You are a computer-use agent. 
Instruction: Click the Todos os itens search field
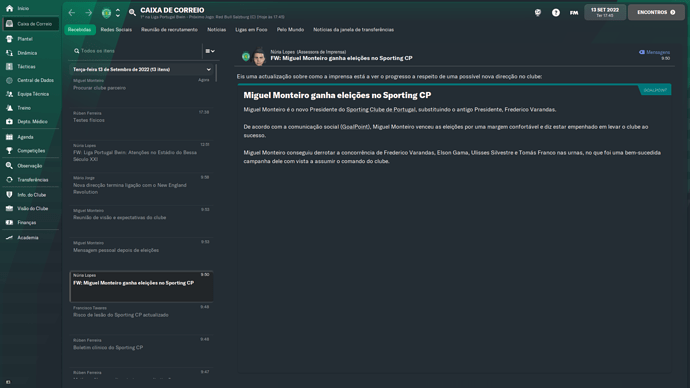136,51
